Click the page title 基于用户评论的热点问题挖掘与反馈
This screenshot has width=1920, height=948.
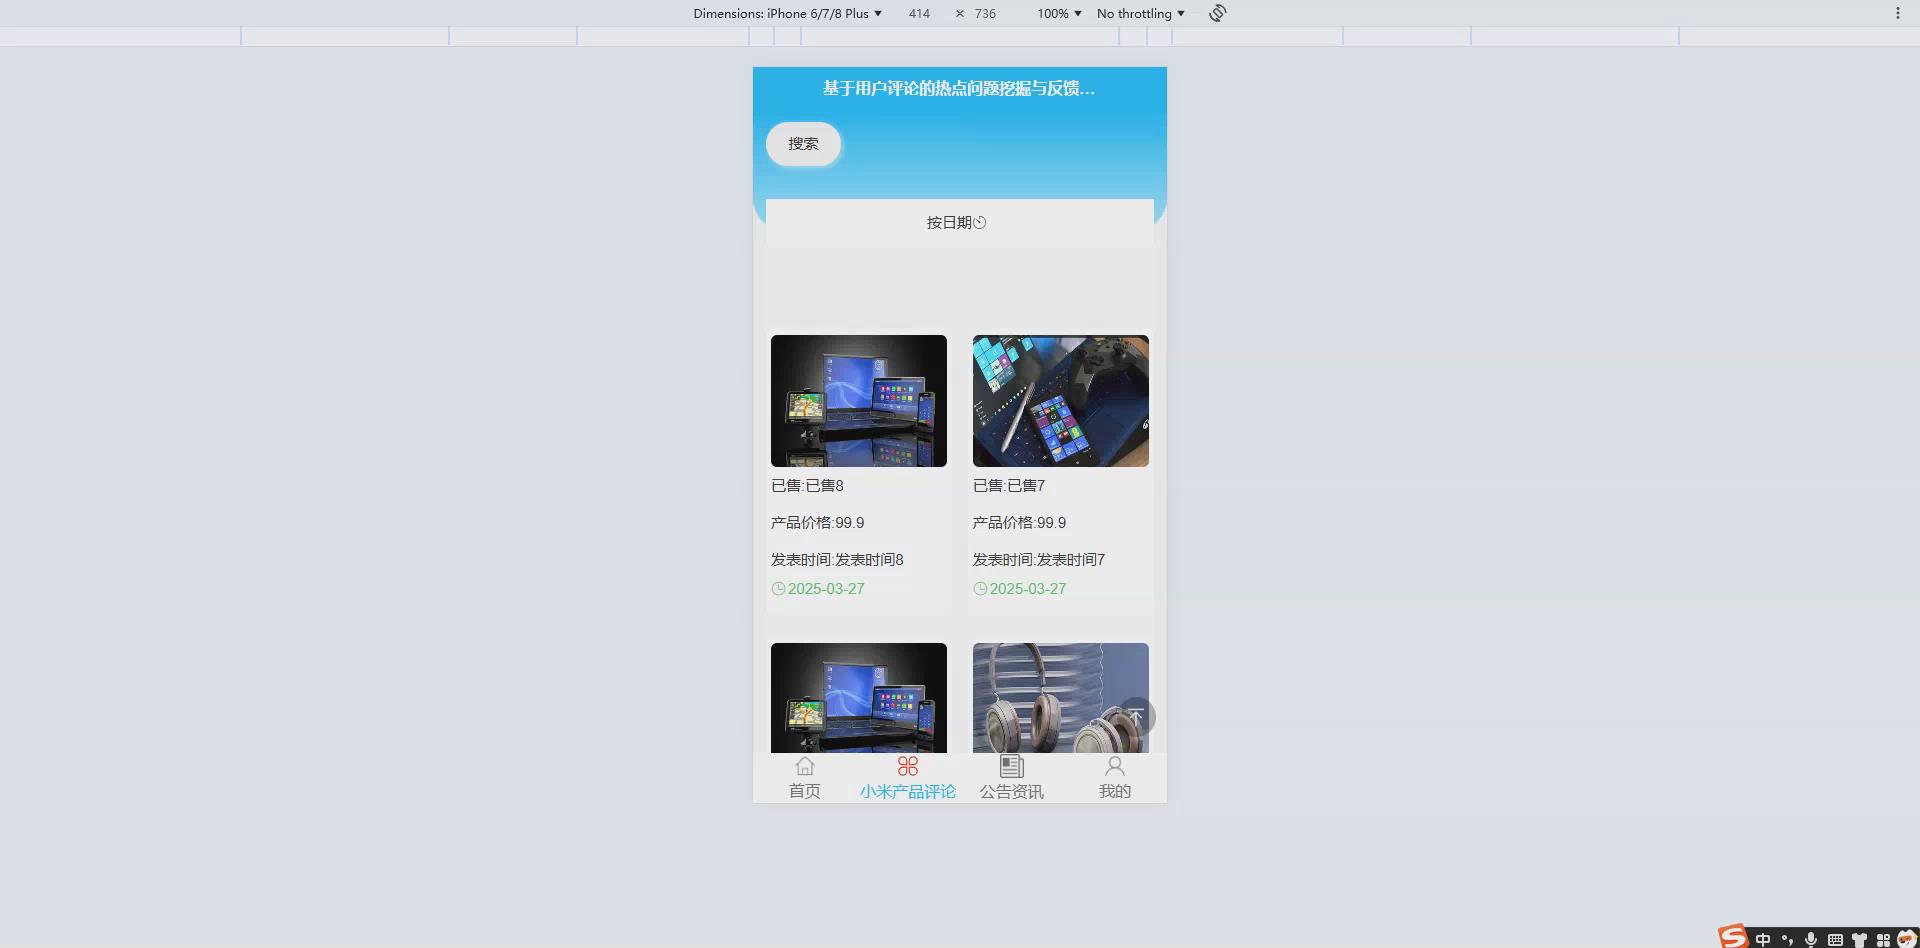pyautogui.click(x=959, y=88)
